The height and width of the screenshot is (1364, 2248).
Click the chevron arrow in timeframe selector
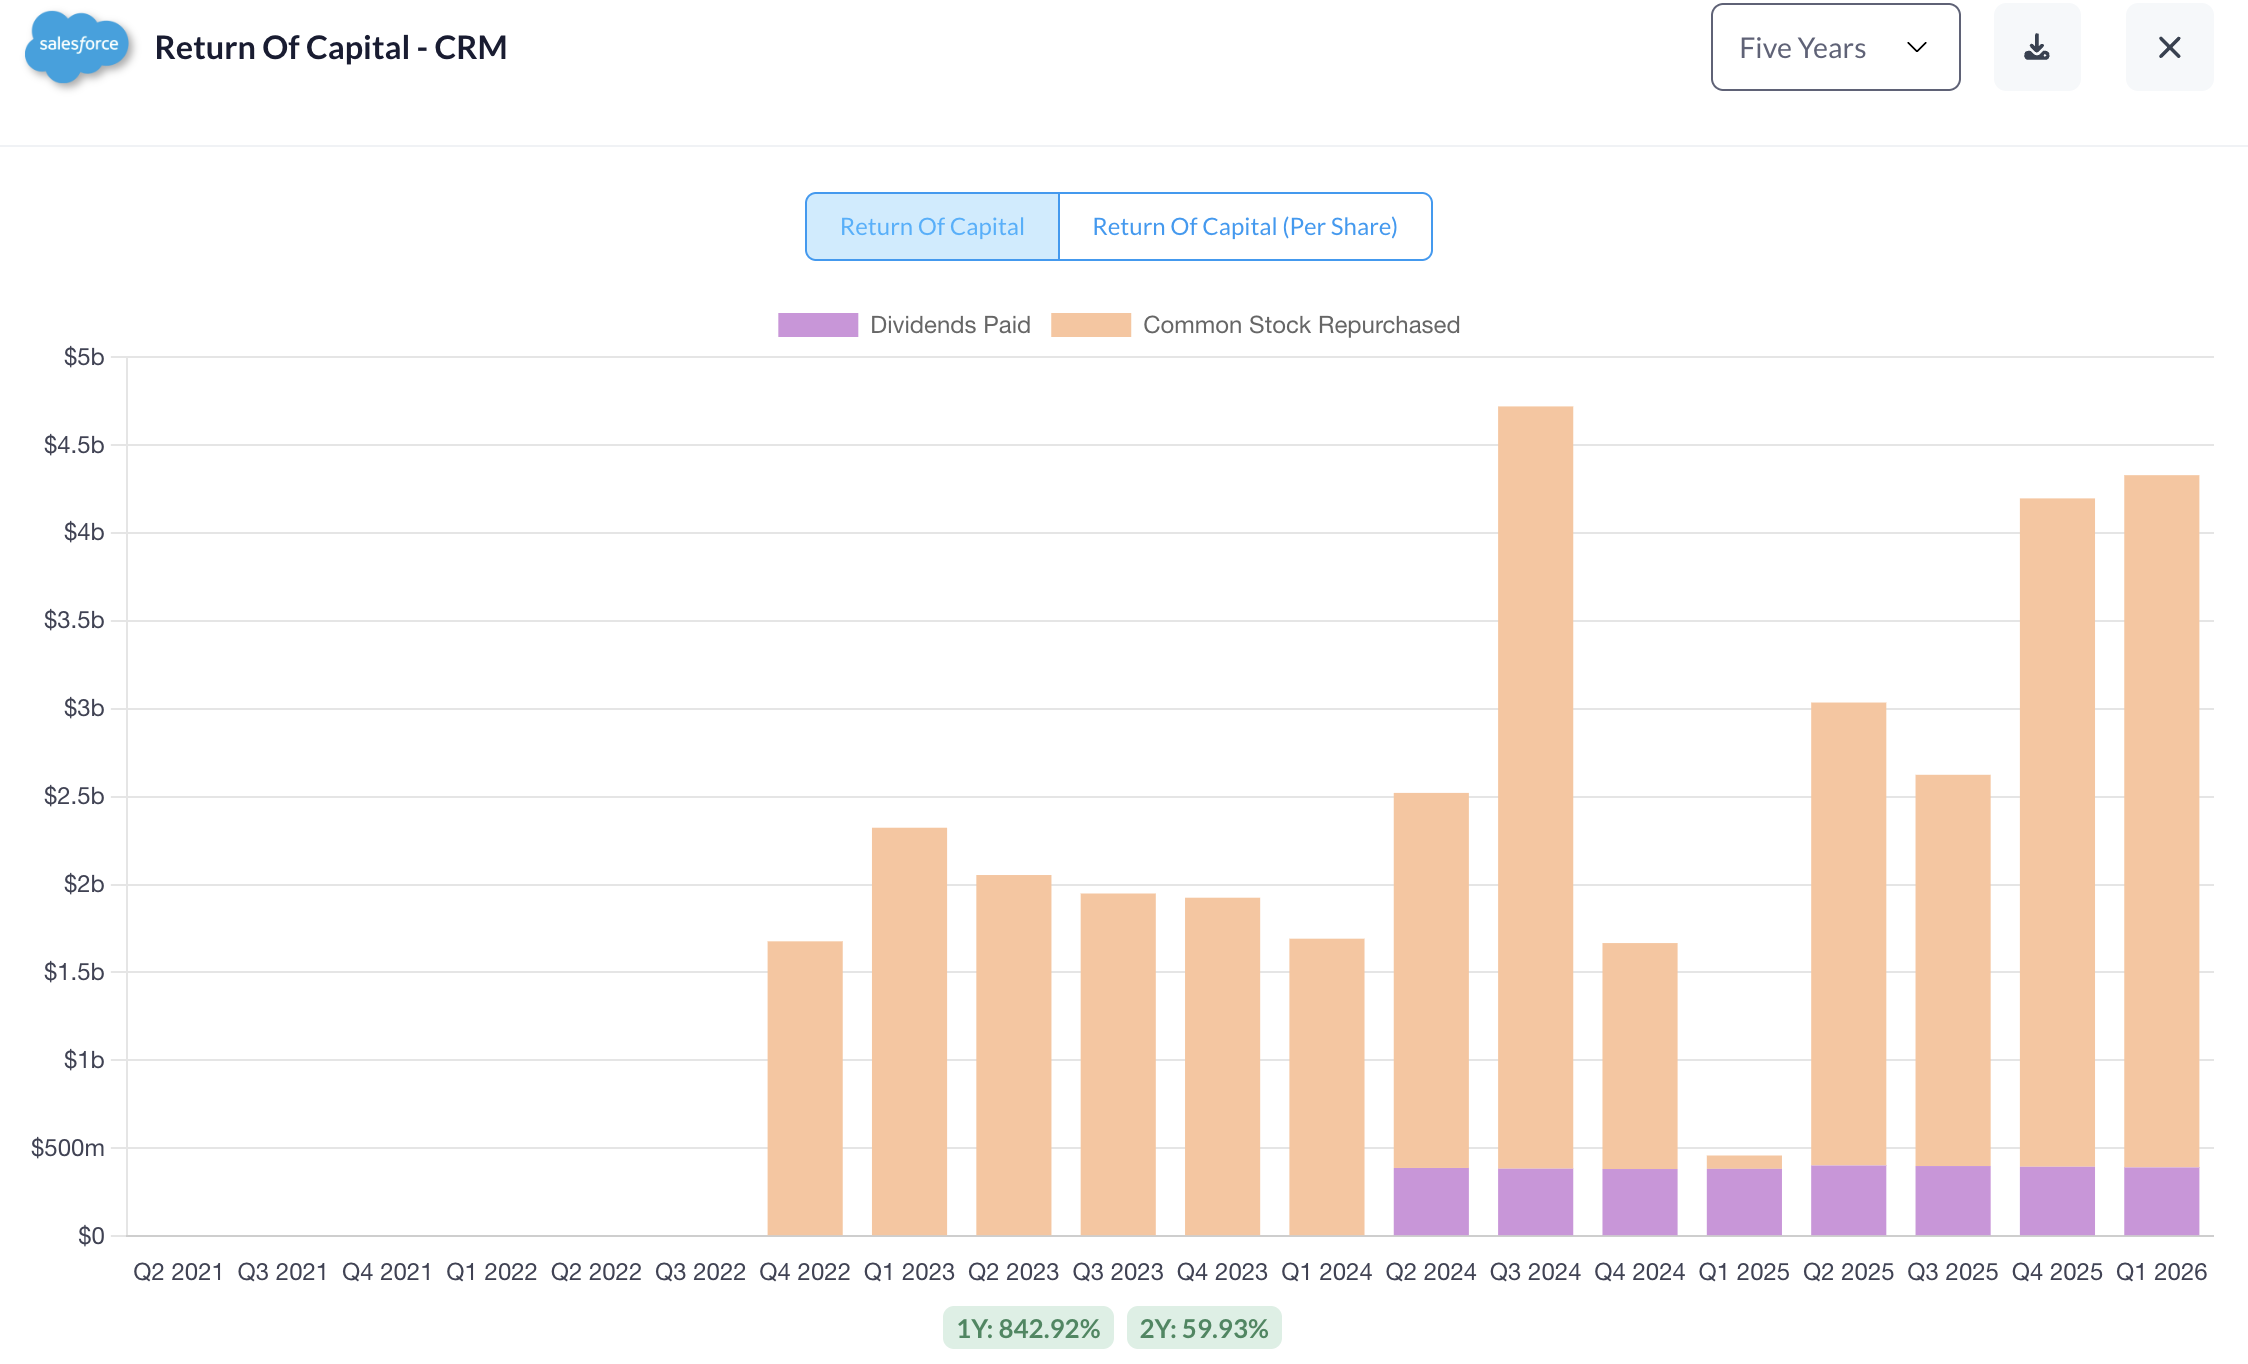pos(1916,47)
